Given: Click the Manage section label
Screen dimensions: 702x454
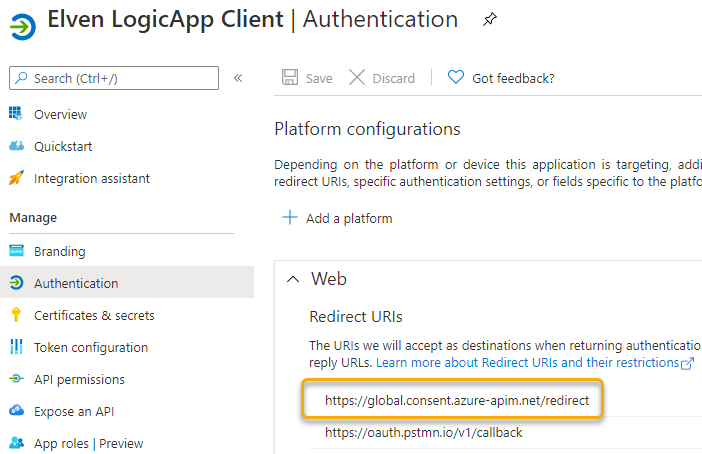Looking at the screenshot, I should click(x=33, y=218).
